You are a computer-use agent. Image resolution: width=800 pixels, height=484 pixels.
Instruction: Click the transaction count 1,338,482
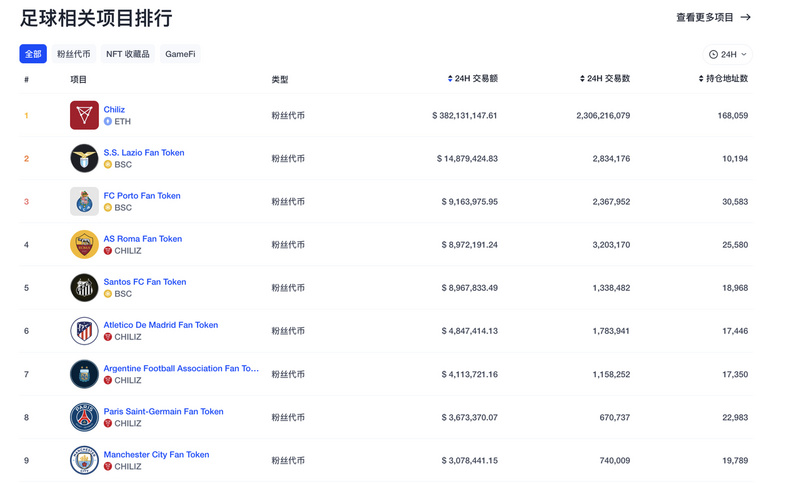pos(611,288)
